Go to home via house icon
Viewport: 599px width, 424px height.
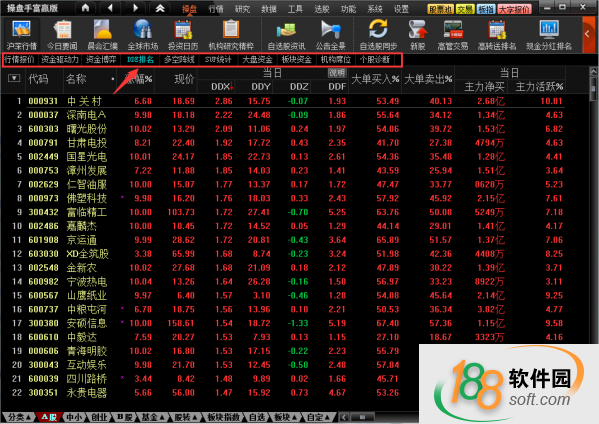click(x=86, y=8)
